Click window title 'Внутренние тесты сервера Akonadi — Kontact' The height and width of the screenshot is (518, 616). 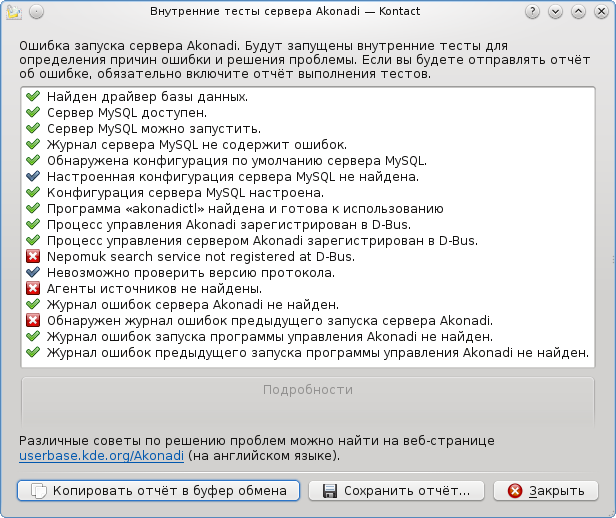285,11
